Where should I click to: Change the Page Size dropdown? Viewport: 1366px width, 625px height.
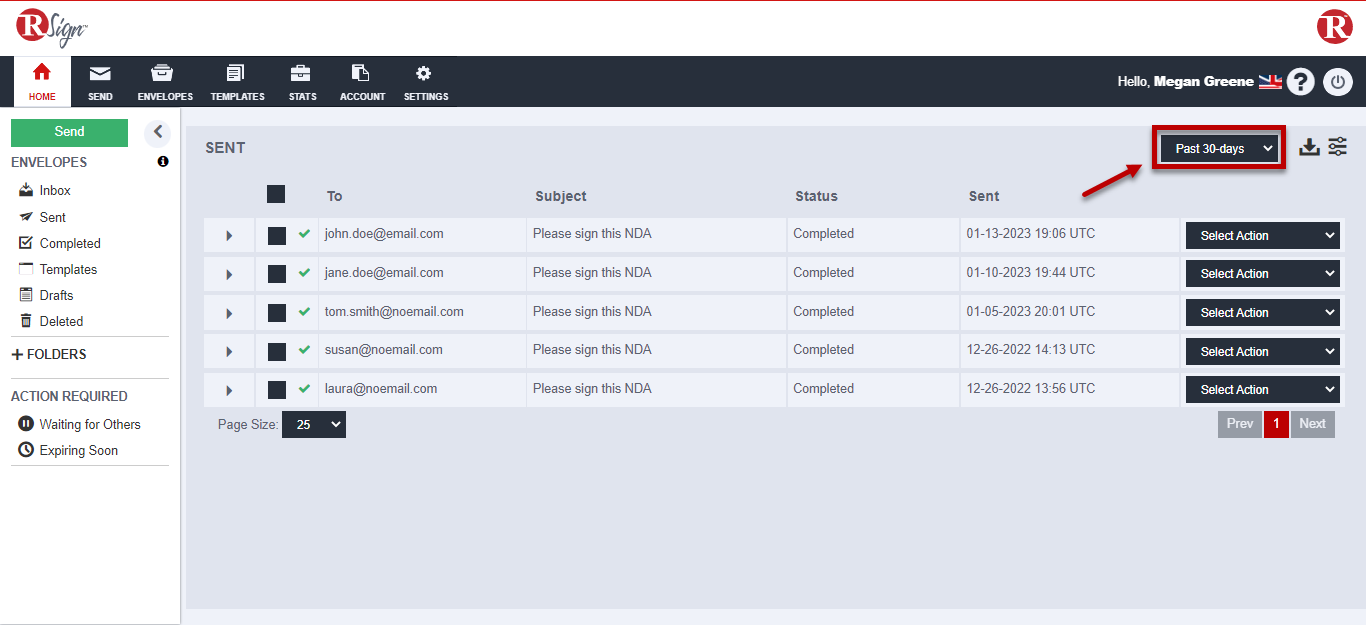pyautogui.click(x=313, y=425)
